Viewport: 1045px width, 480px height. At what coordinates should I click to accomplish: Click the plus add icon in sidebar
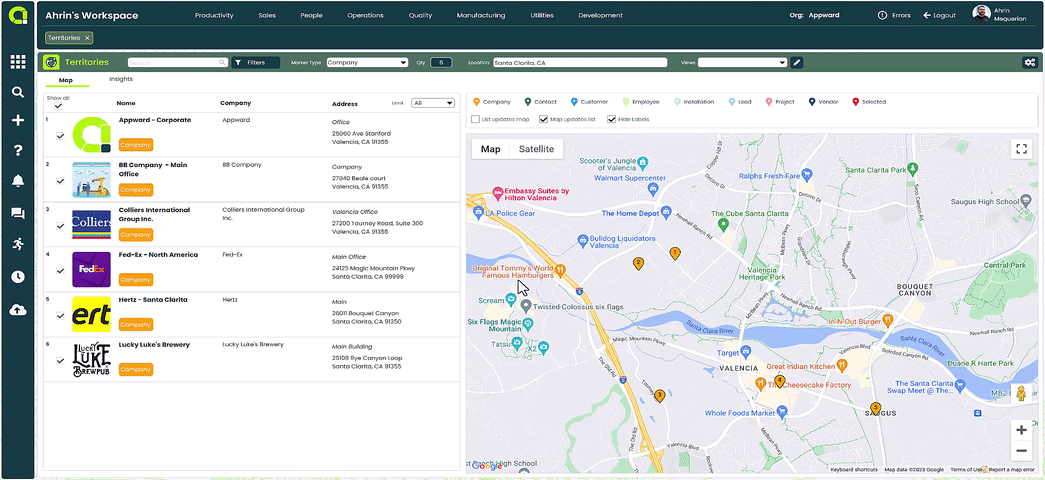click(18, 121)
